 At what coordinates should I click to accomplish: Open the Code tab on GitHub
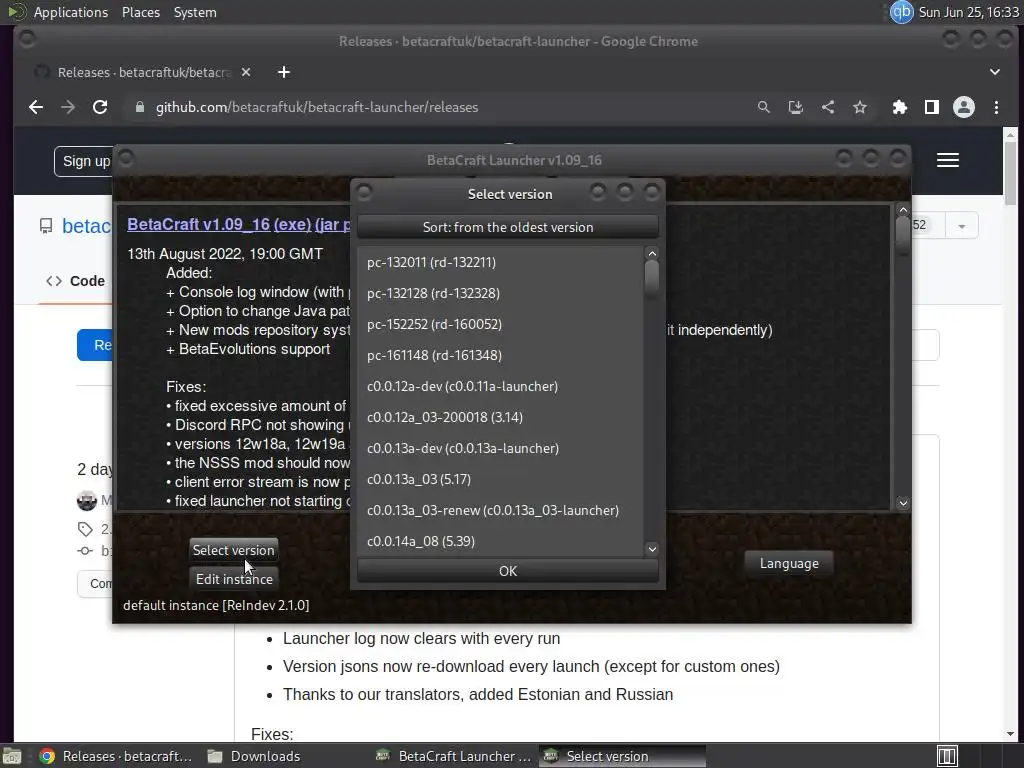(x=76, y=281)
